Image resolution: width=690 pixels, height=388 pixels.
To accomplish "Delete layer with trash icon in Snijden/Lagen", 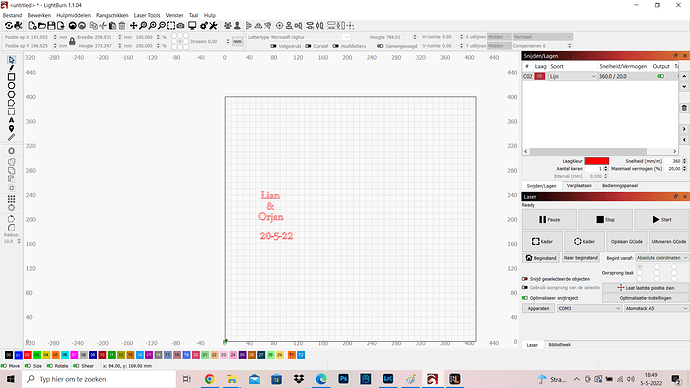I will point(684,108).
